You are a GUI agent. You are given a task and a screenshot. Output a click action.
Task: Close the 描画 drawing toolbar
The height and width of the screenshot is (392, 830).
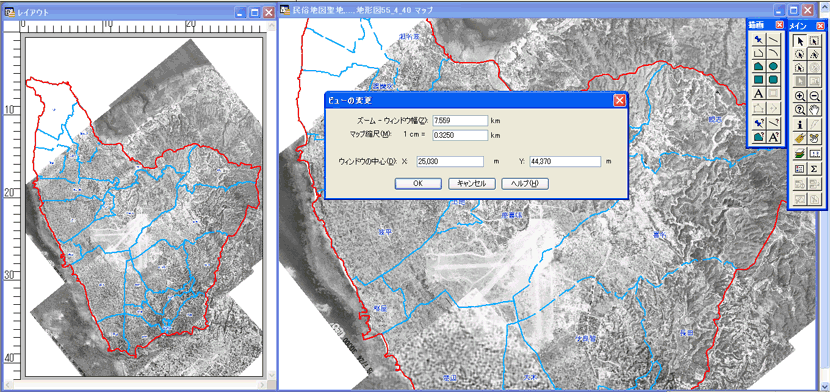[779, 25]
